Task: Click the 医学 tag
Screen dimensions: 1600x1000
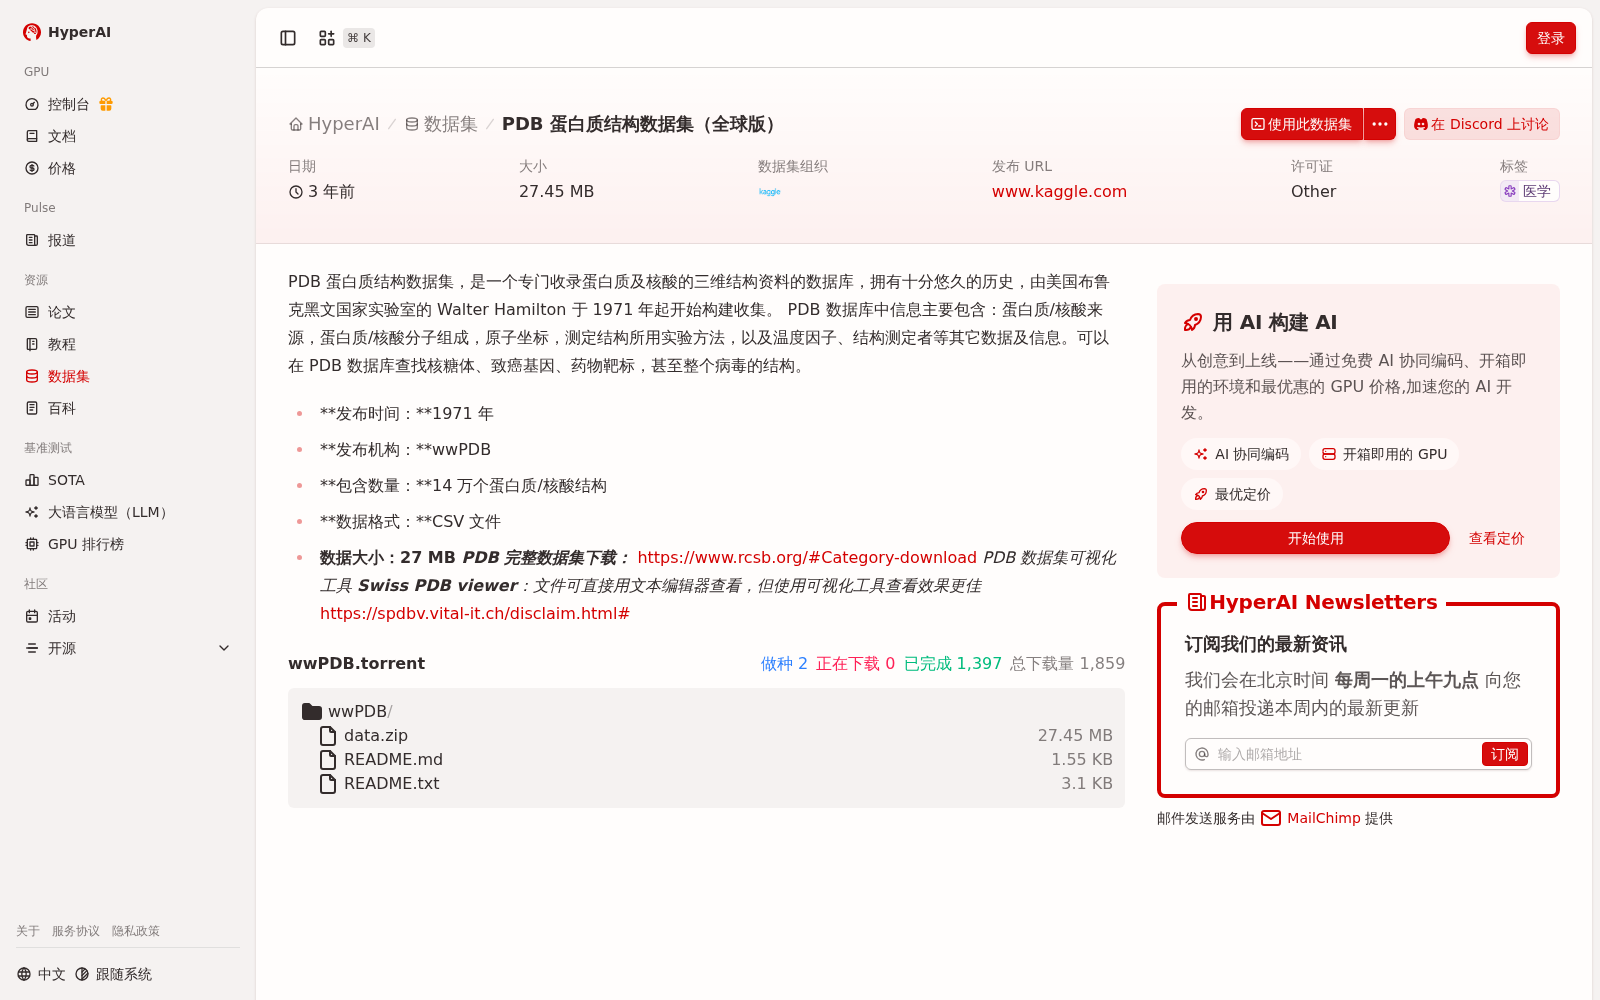Action: [x=1529, y=191]
